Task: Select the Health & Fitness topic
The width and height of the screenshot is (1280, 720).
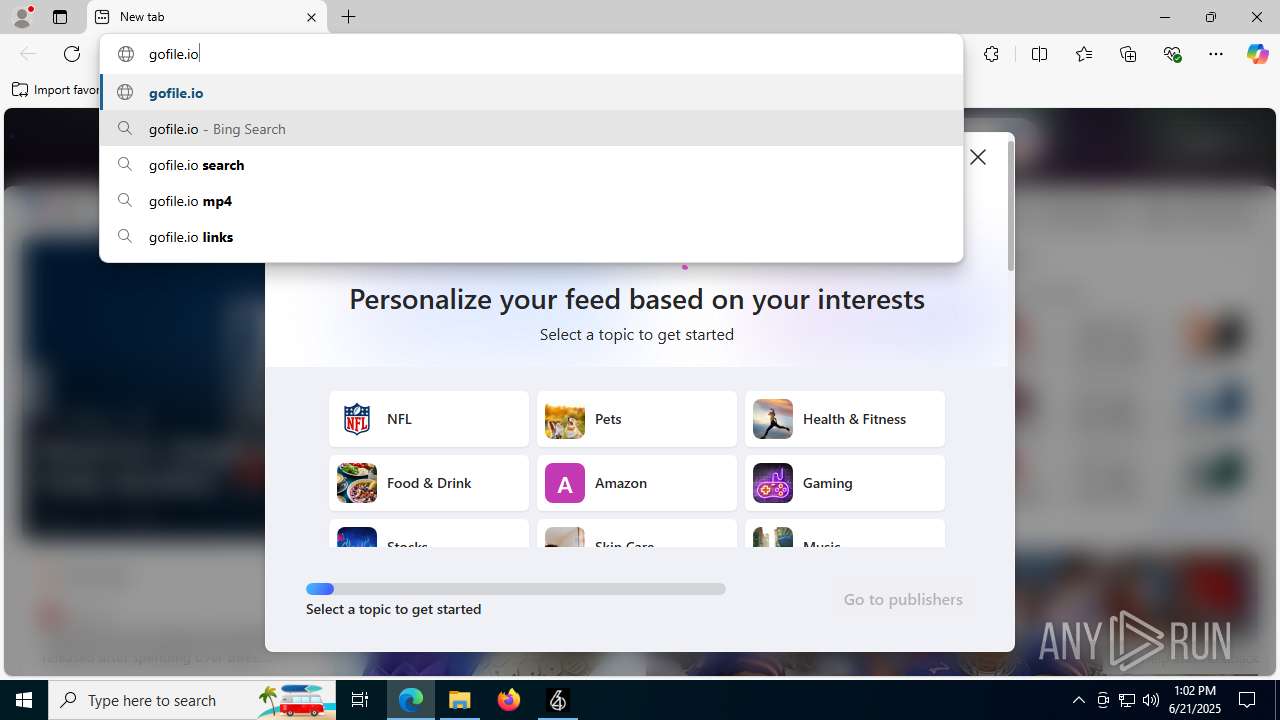Action: [845, 419]
